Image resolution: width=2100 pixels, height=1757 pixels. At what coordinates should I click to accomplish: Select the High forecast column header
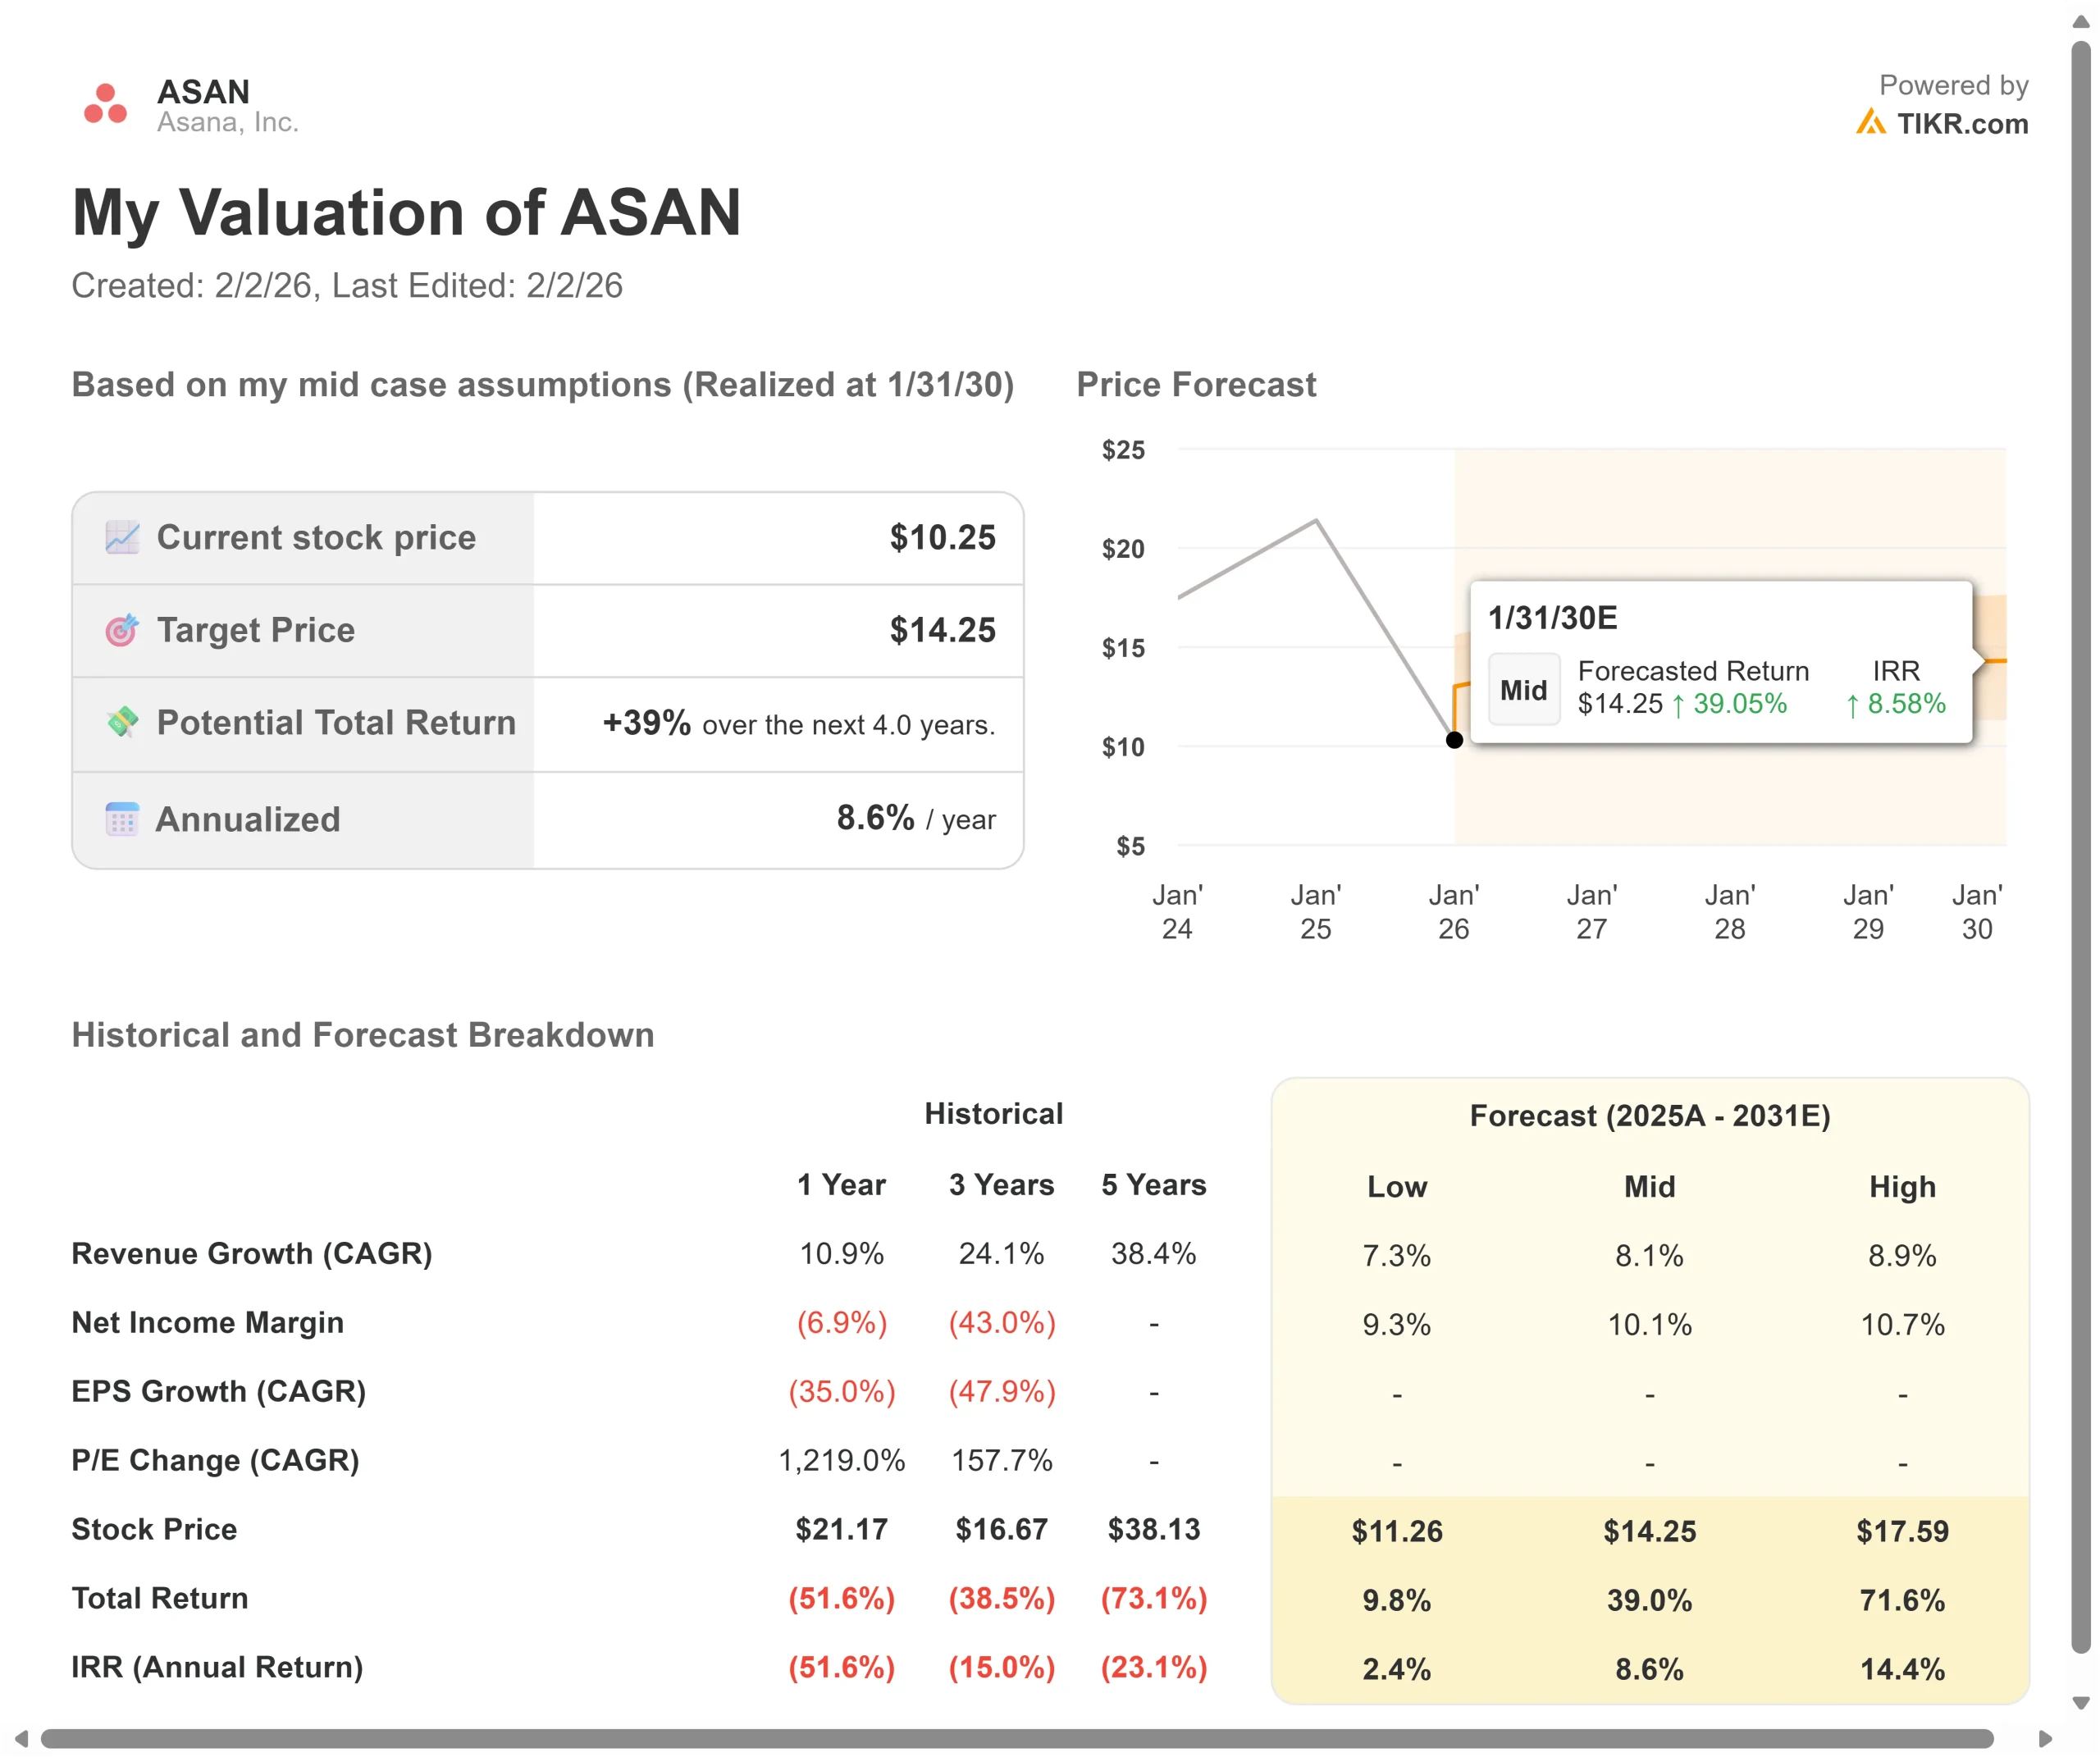click(1902, 1187)
